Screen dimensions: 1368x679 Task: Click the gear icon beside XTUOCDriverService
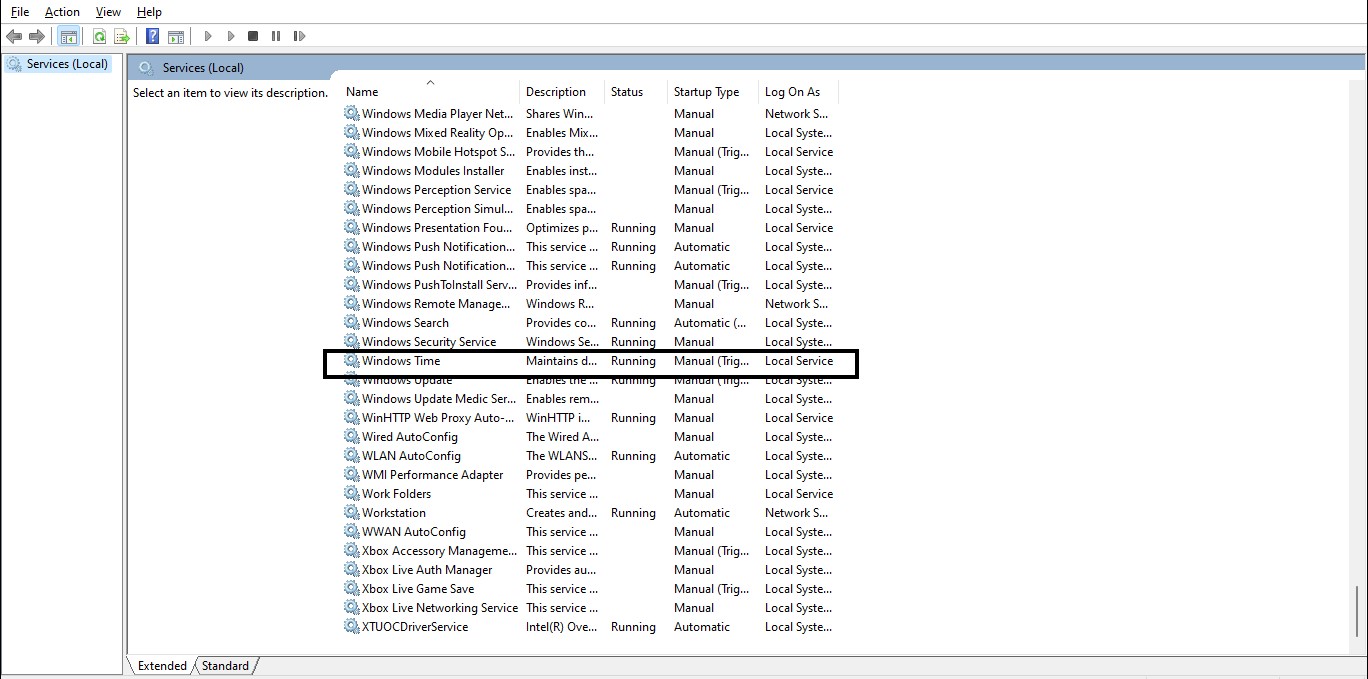352,627
